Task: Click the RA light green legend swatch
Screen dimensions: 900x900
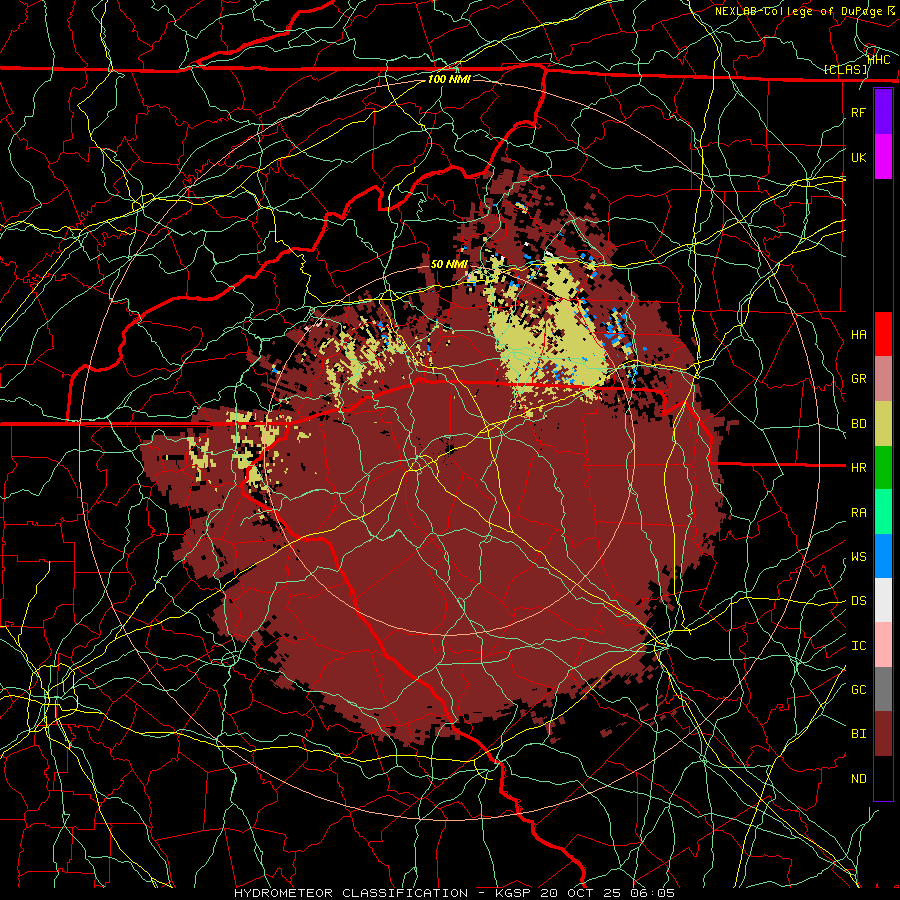Action: [883, 512]
